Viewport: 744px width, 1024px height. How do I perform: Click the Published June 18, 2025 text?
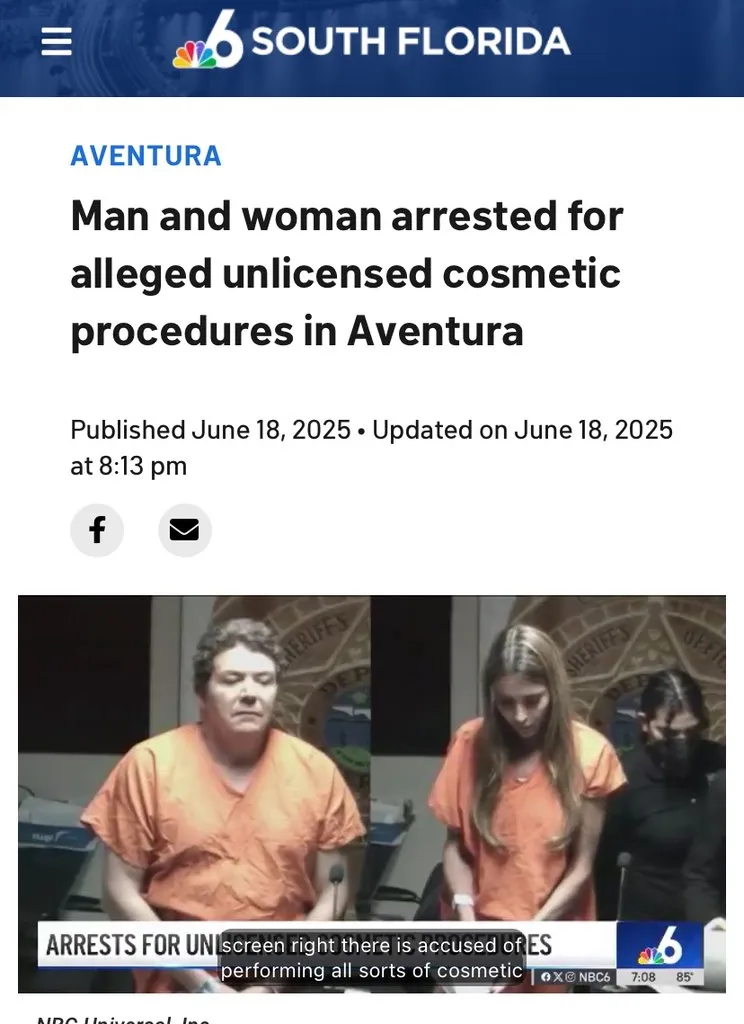pyautogui.click(x=210, y=430)
